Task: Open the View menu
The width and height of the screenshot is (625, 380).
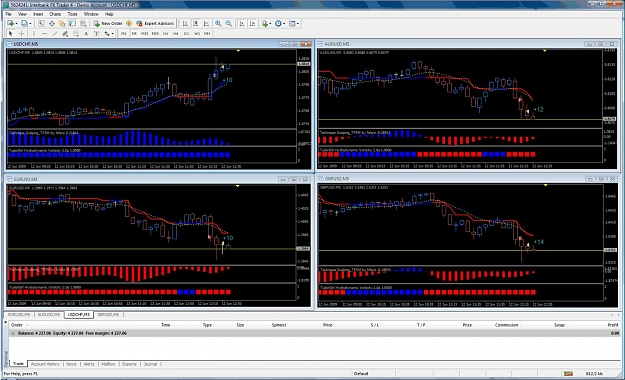Action: tap(22, 14)
